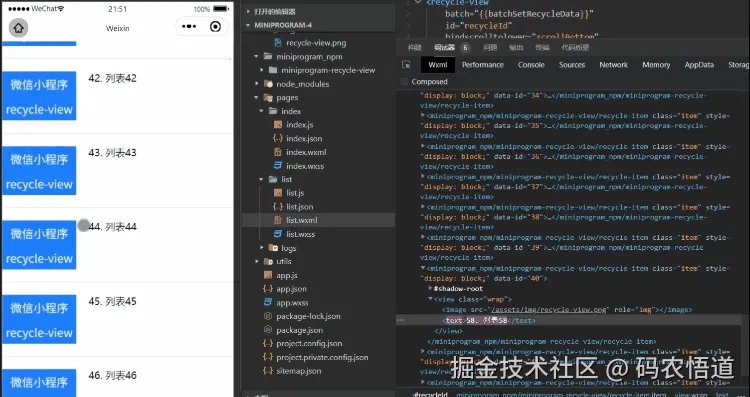Click the app.wxss style icon
Image resolution: width=750 pixels, height=397 pixels.
[x=268, y=302]
